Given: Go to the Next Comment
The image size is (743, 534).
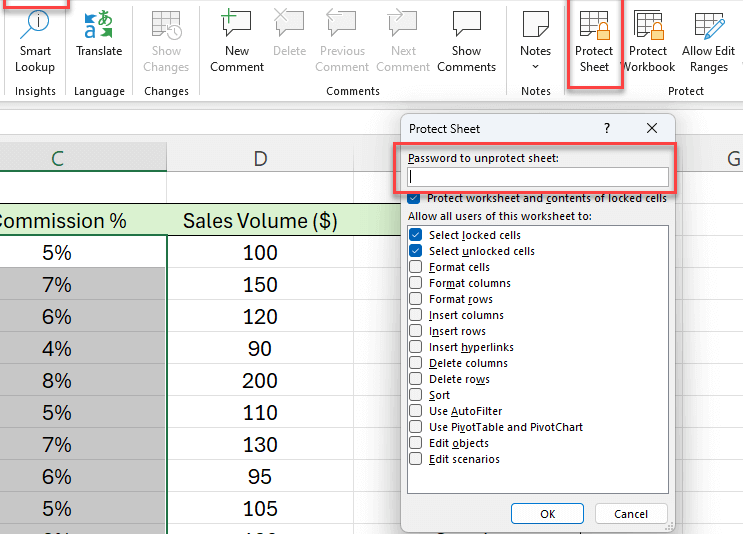Looking at the screenshot, I should pyautogui.click(x=403, y=41).
